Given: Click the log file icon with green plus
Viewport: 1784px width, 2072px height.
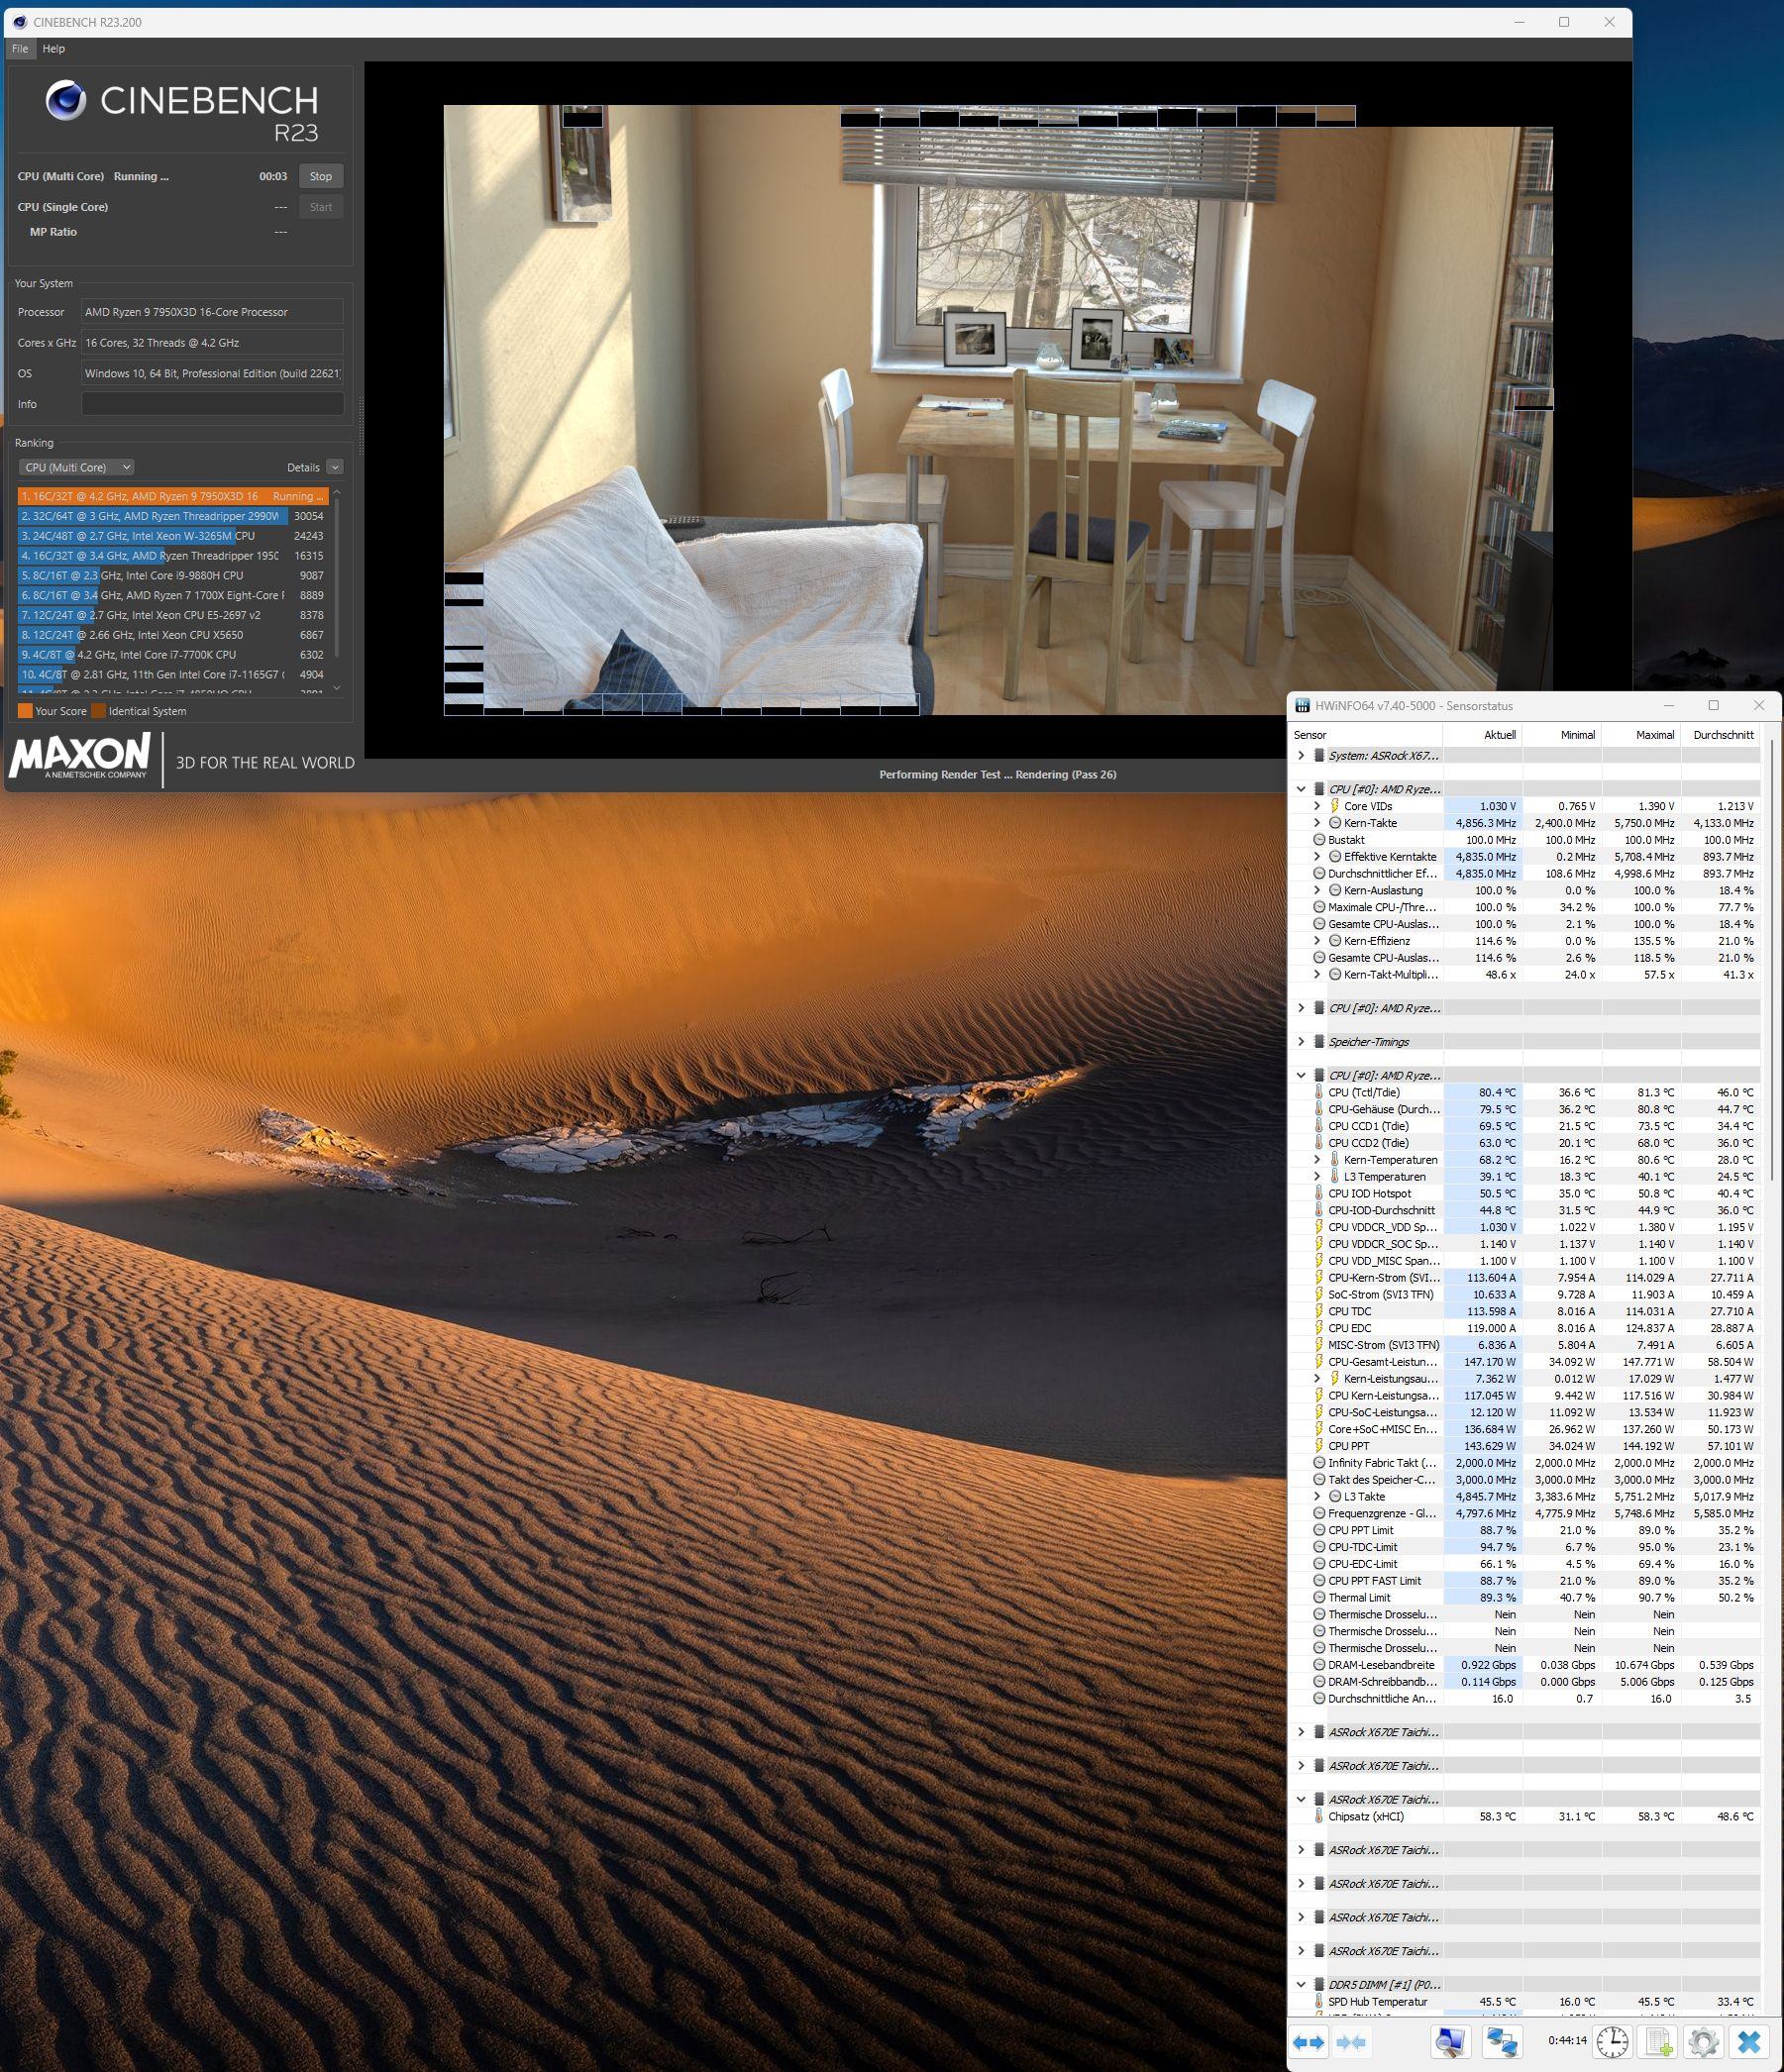Looking at the screenshot, I should coord(1658,2041).
